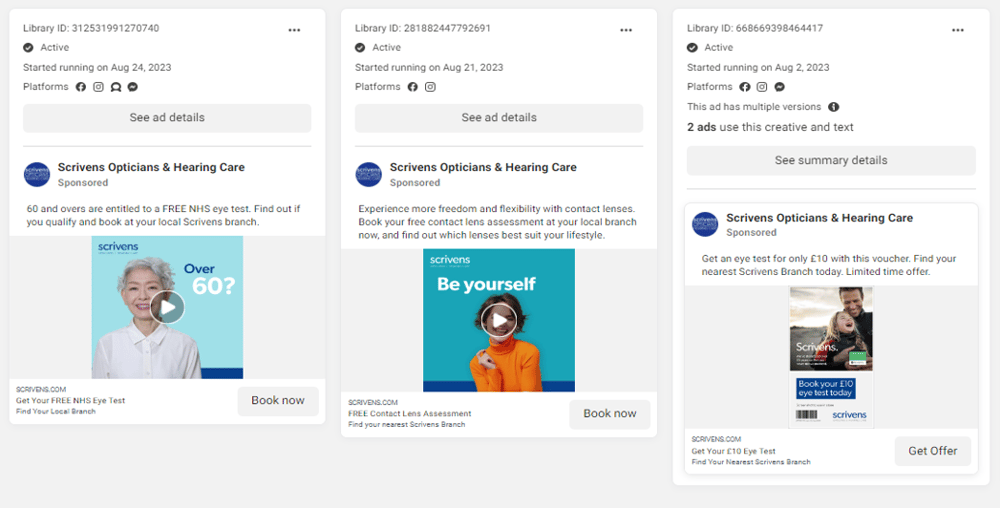Image resolution: width=1000 pixels, height=508 pixels.
Task: Click the 'Find Your Nearest Scrivens Branch' £10 offer description
Action: 751,462
